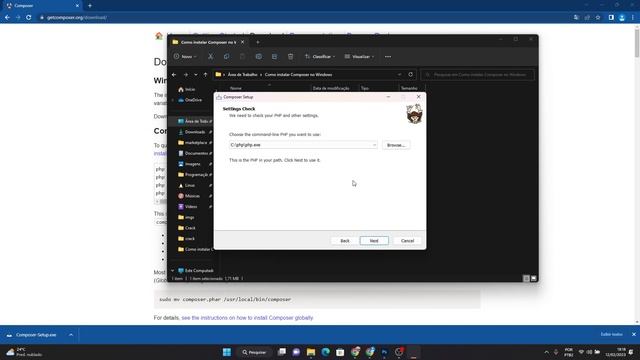Open Chrome three-dot menu
This screenshot has width=640, height=360.
pos(633,18)
